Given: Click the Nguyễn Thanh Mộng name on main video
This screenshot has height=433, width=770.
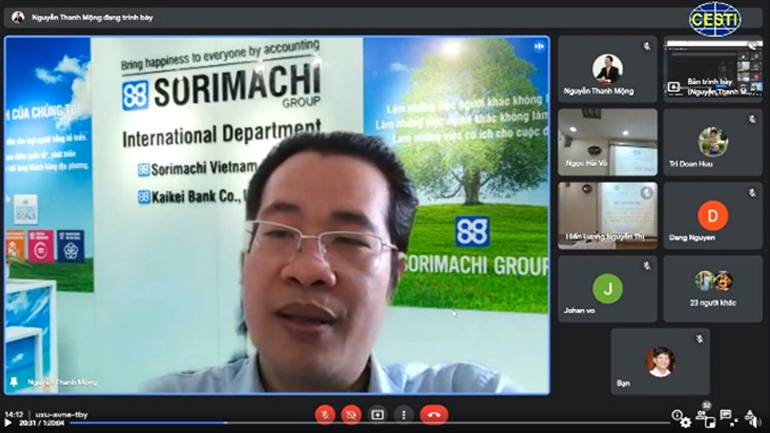Looking at the screenshot, I should [62, 382].
